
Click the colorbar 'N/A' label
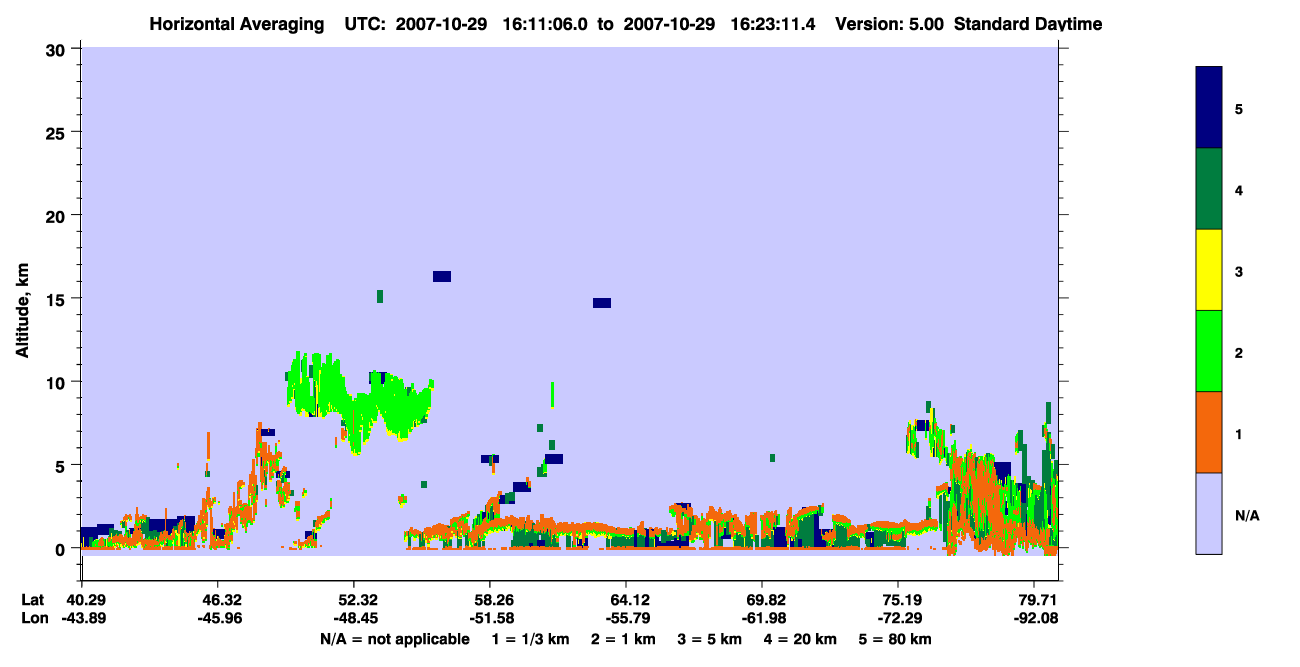1247,515
